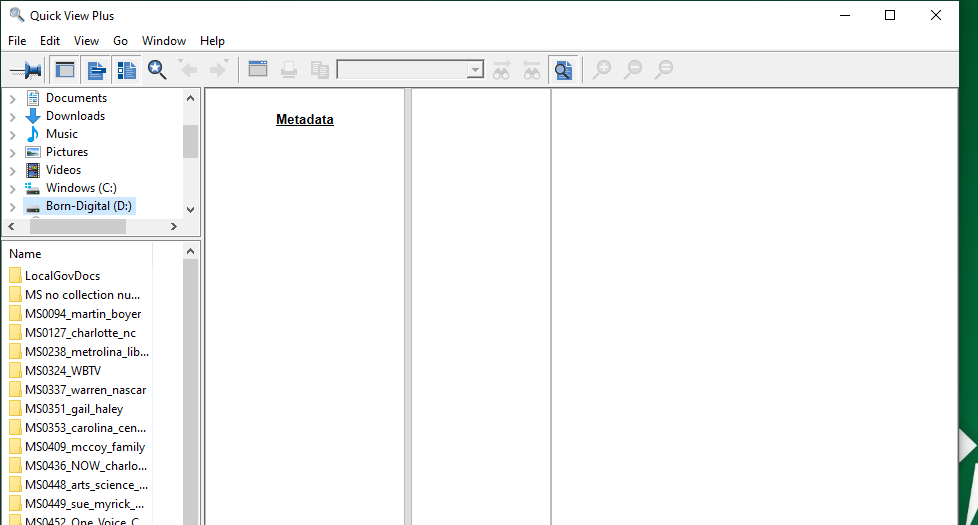
Task: Click the magnifier-with-star search icon
Action: [x=157, y=70]
